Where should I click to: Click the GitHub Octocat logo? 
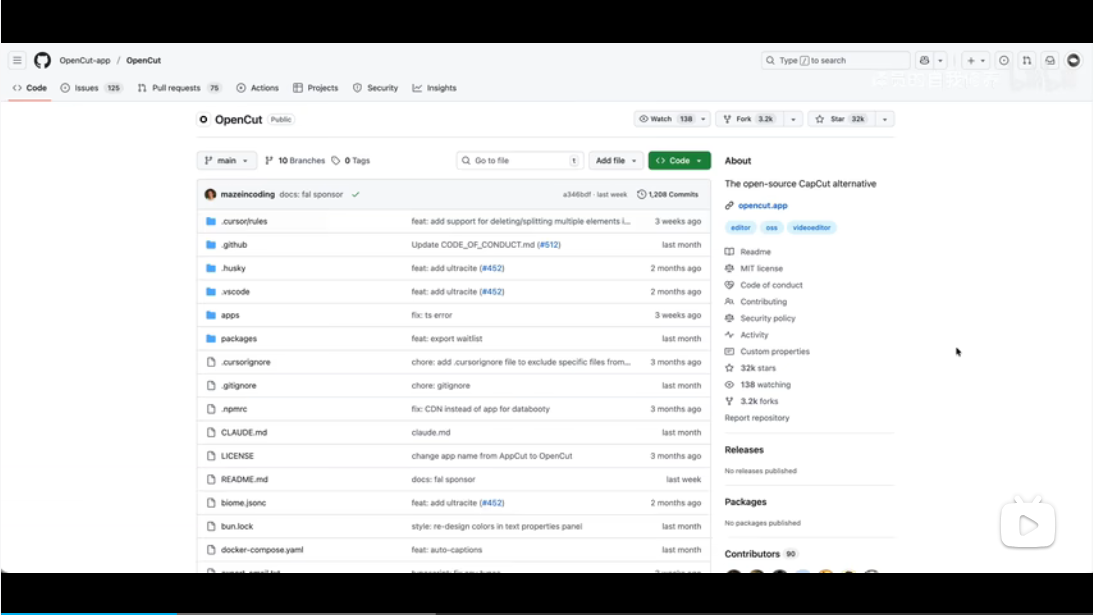tap(43, 61)
